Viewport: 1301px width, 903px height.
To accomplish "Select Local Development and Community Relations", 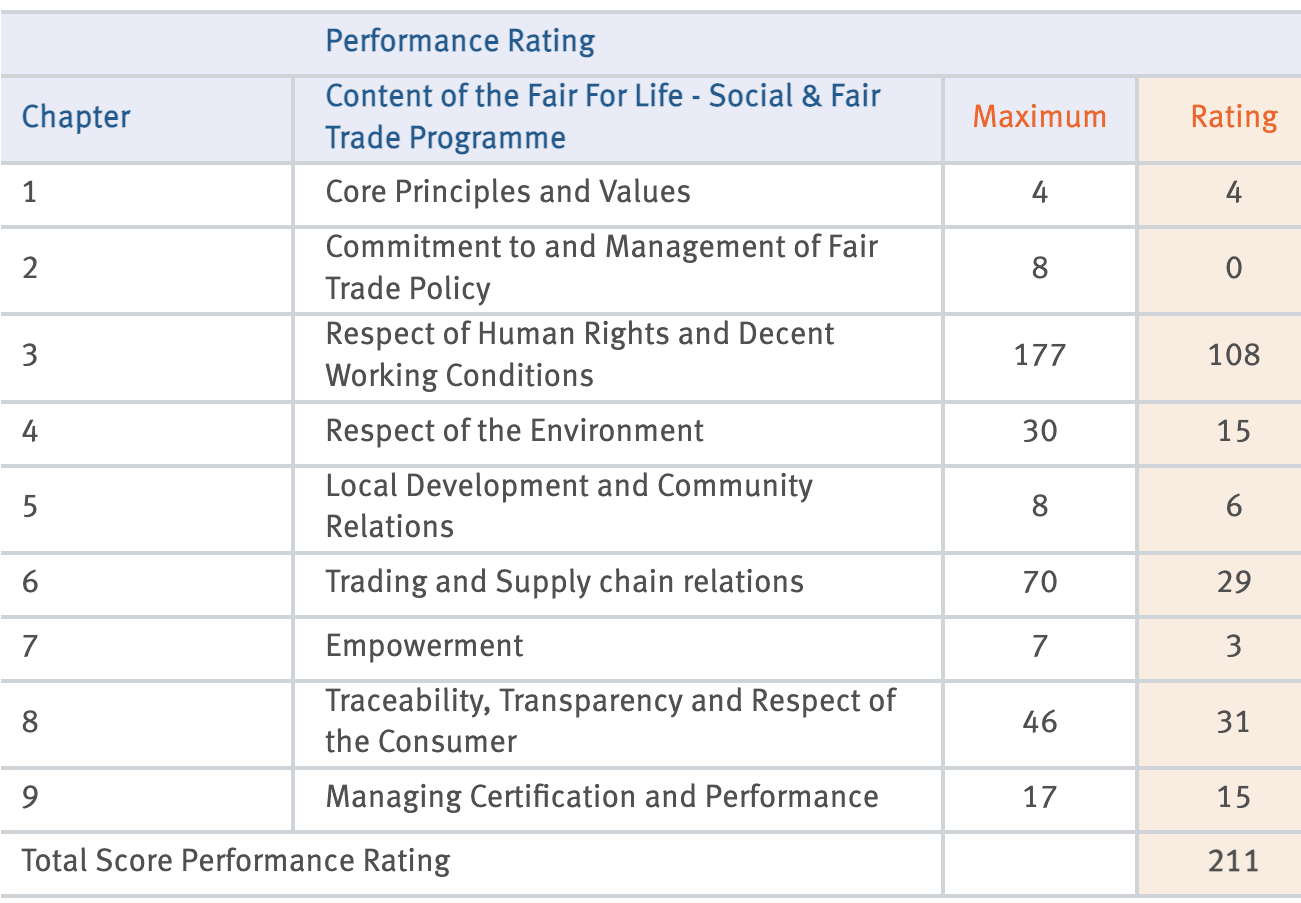I will coord(568,506).
